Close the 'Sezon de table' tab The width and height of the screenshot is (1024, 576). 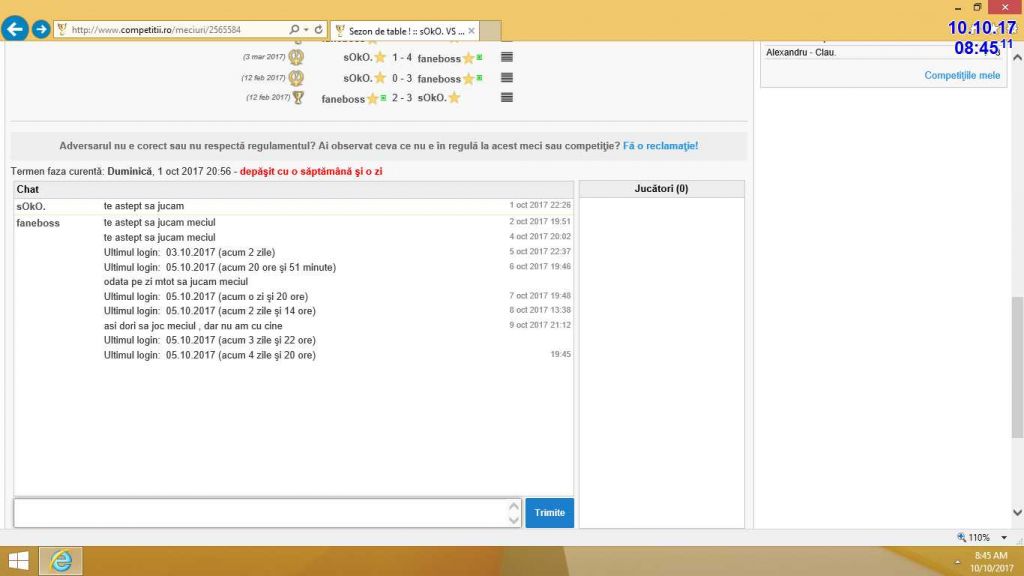472,31
